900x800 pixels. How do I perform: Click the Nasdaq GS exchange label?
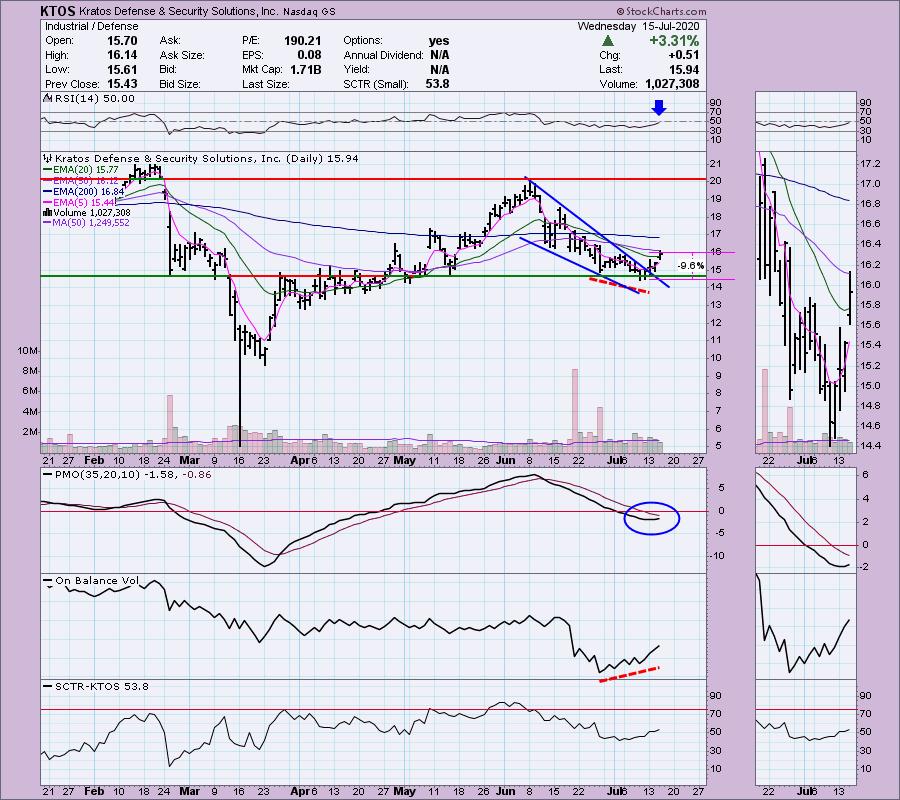click(309, 11)
